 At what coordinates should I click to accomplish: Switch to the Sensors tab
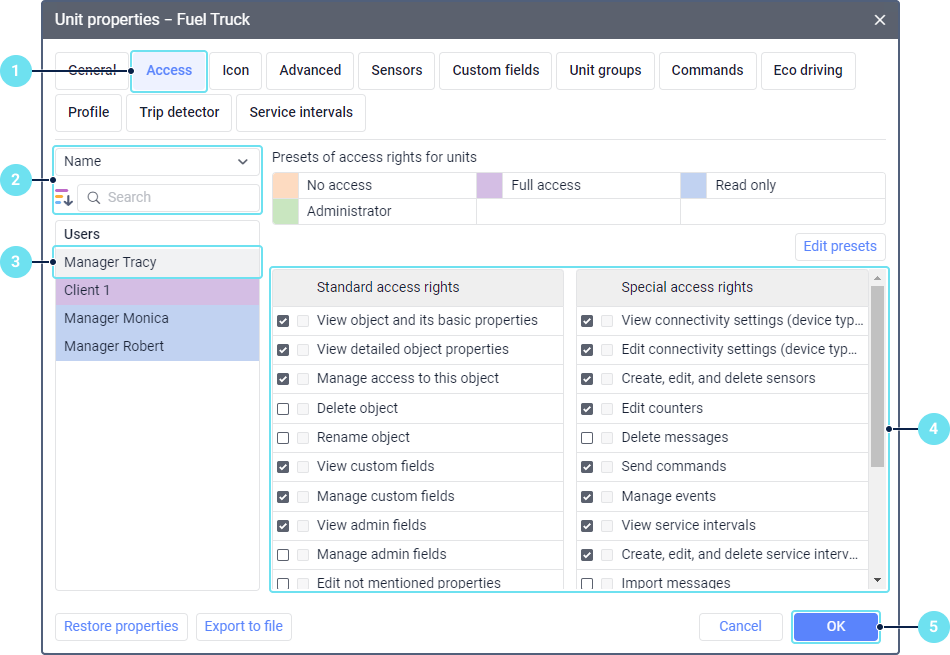[x=396, y=70]
